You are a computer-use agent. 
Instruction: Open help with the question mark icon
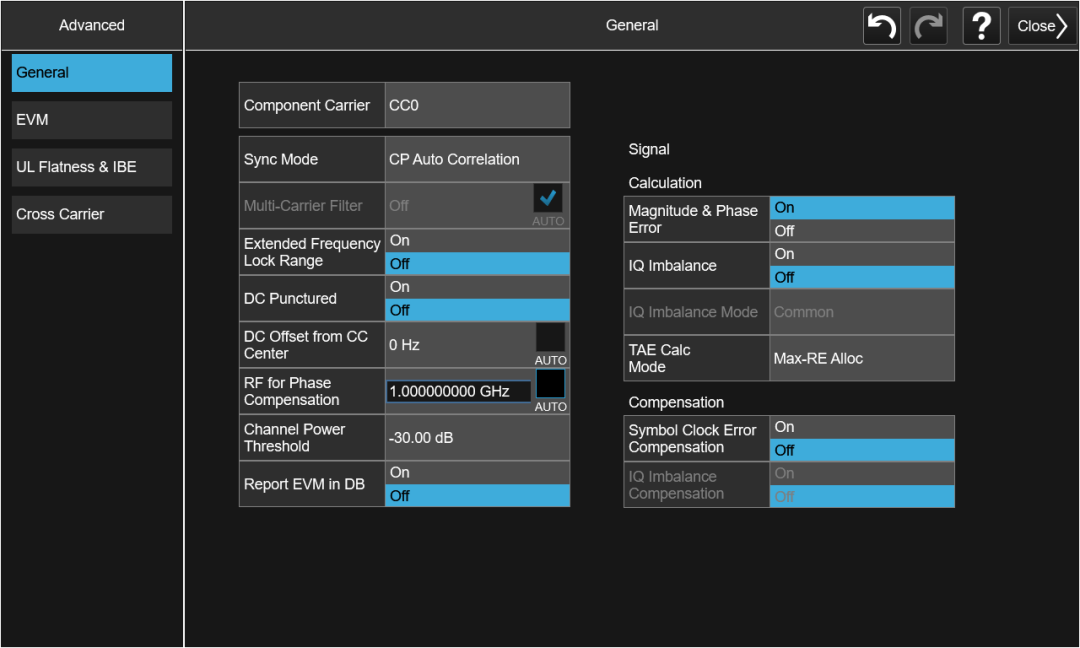pos(981,26)
